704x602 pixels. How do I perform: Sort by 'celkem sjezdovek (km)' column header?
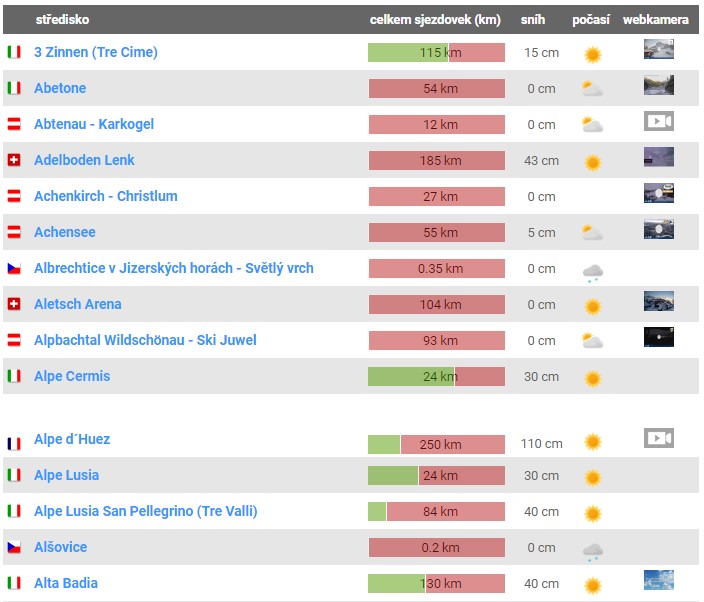click(x=435, y=20)
